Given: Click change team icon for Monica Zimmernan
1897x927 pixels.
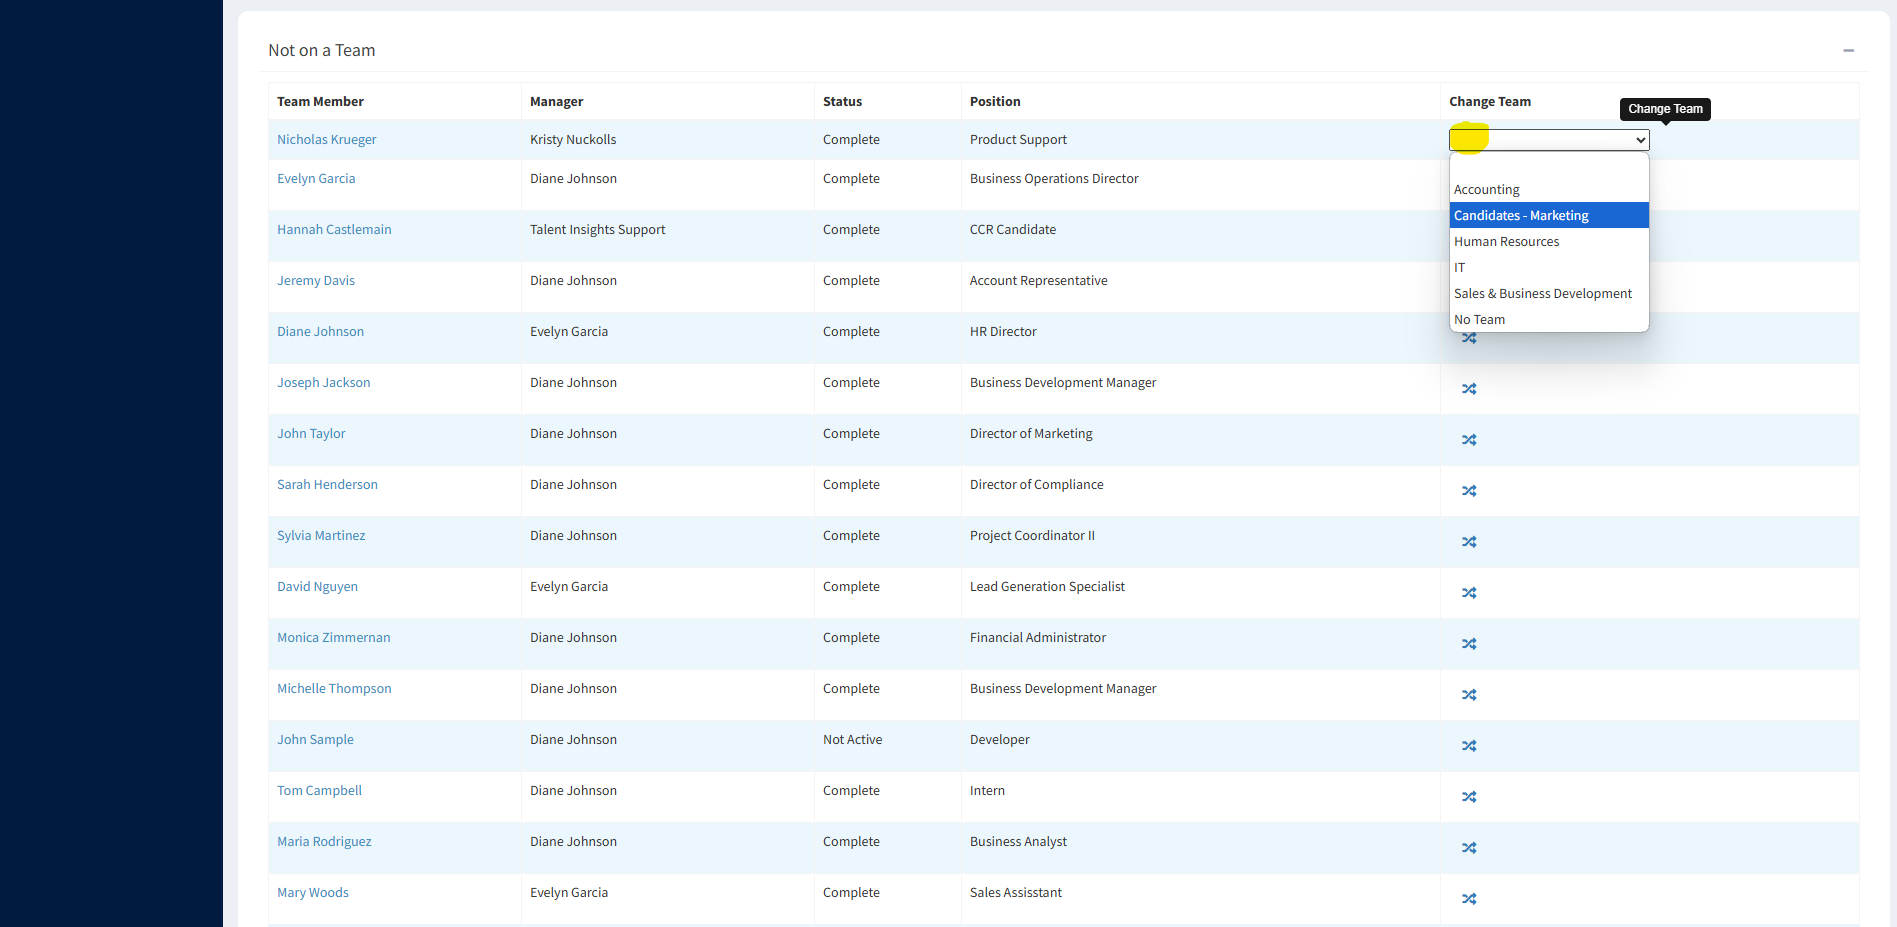Looking at the screenshot, I should pos(1468,644).
